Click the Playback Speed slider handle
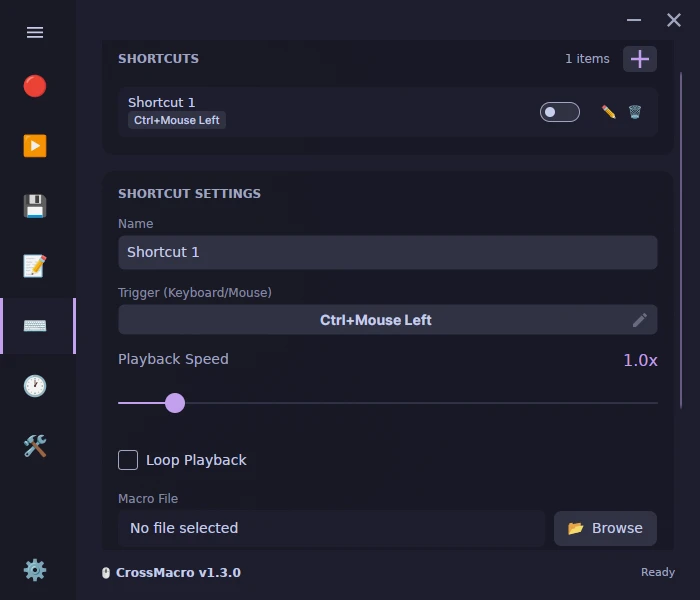This screenshot has width=700, height=600. point(175,403)
